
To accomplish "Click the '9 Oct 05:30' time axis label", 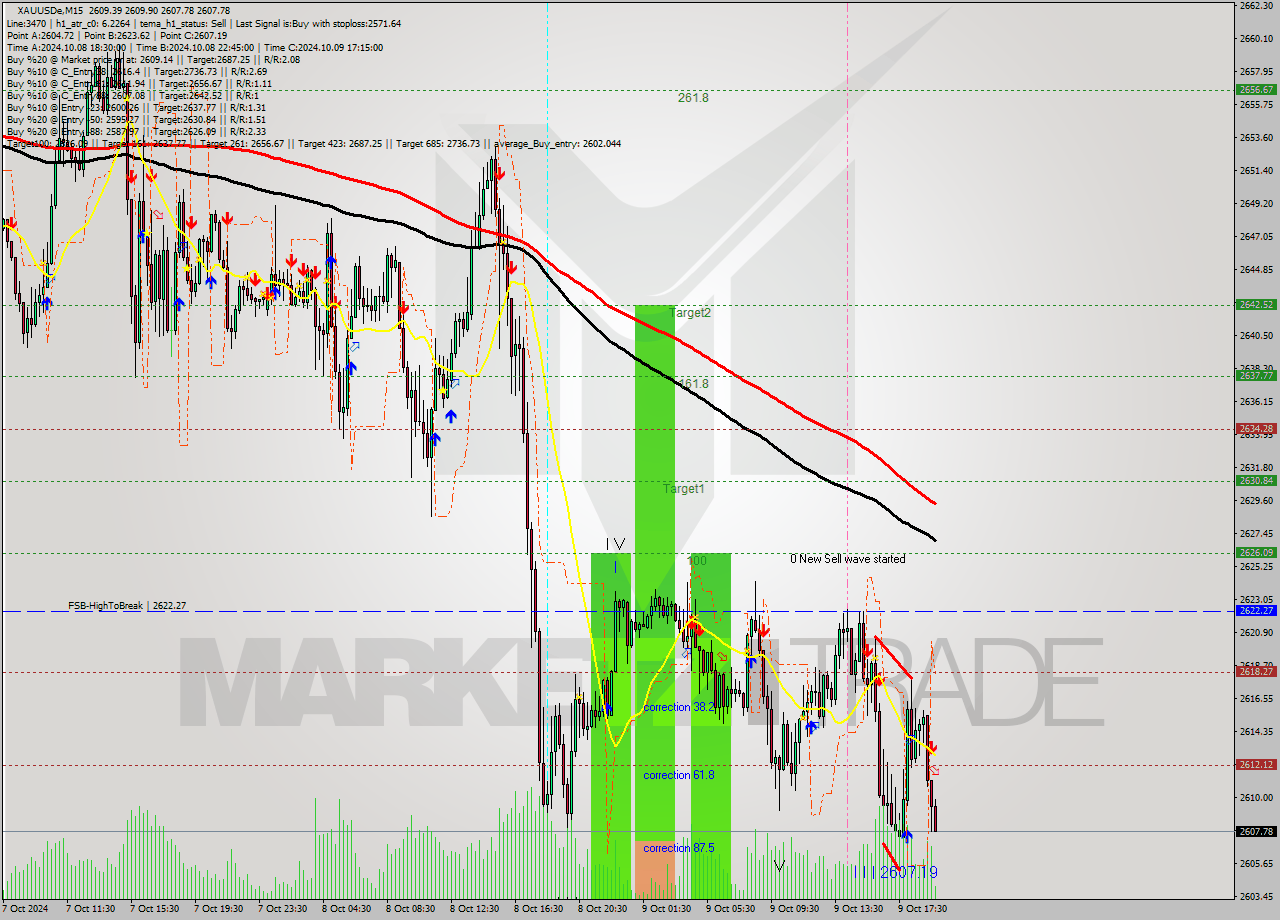I will click(x=731, y=909).
